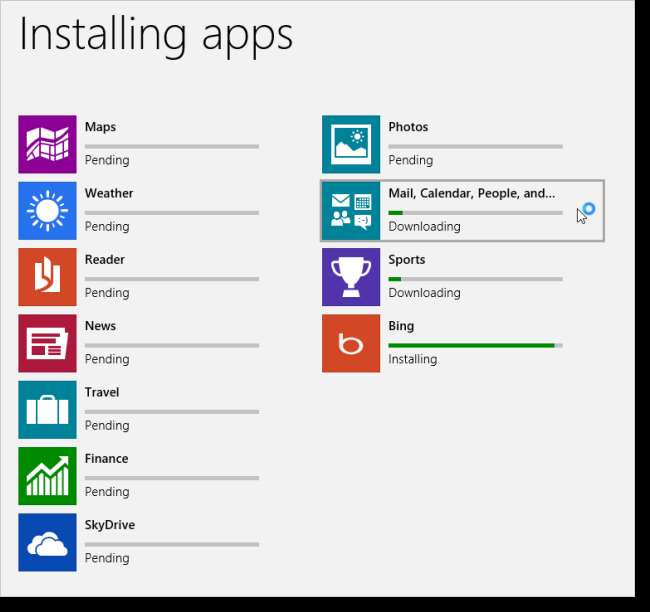Click the "SkyDrive" app name
This screenshot has height=612, width=650.
coord(110,525)
